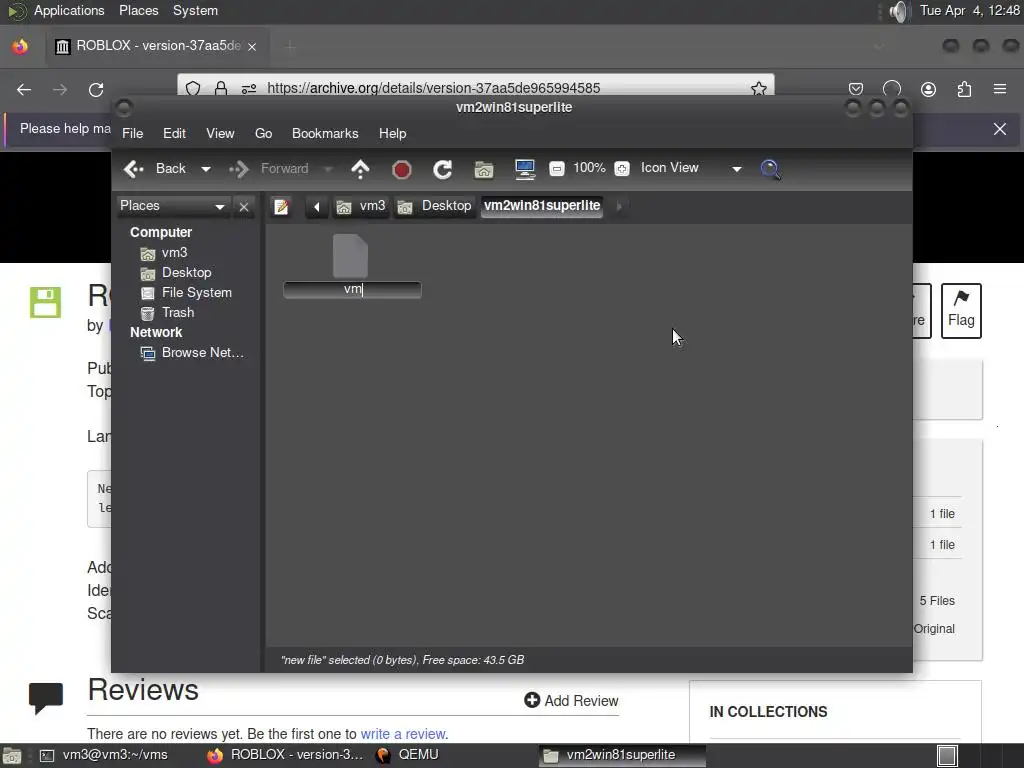Click the site padlock icon
1024x768 pixels.
[x=221, y=88]
